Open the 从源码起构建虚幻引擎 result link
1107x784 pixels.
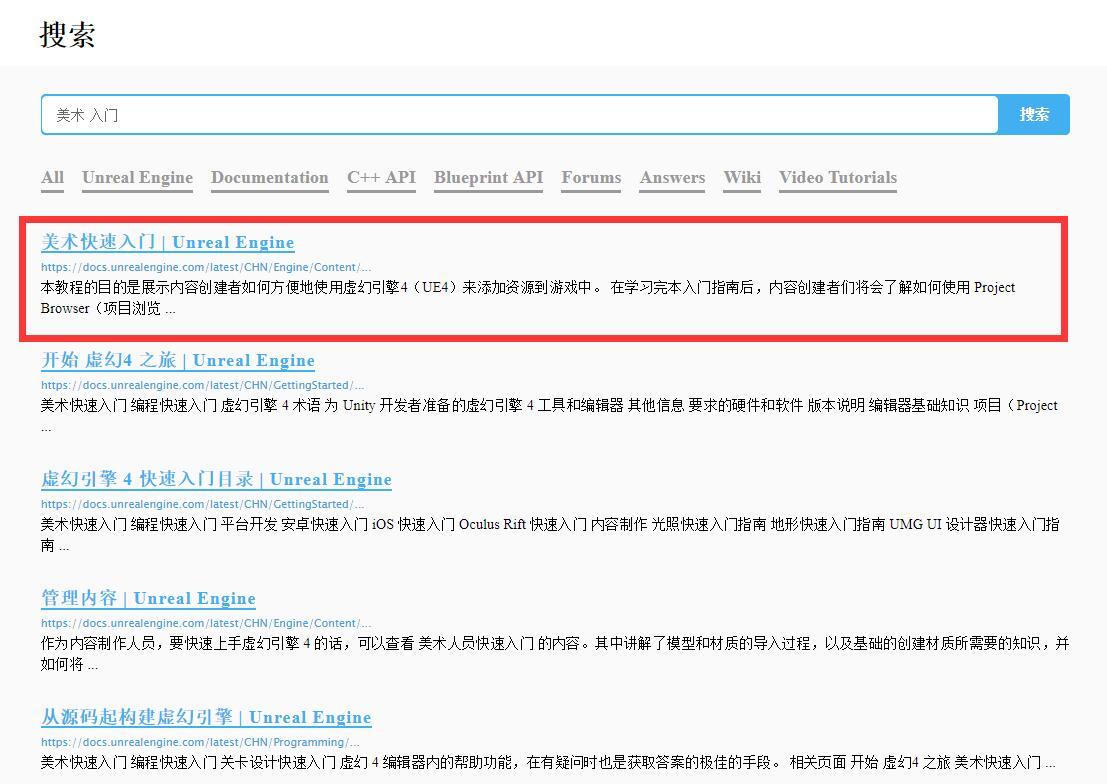[206, 717]
